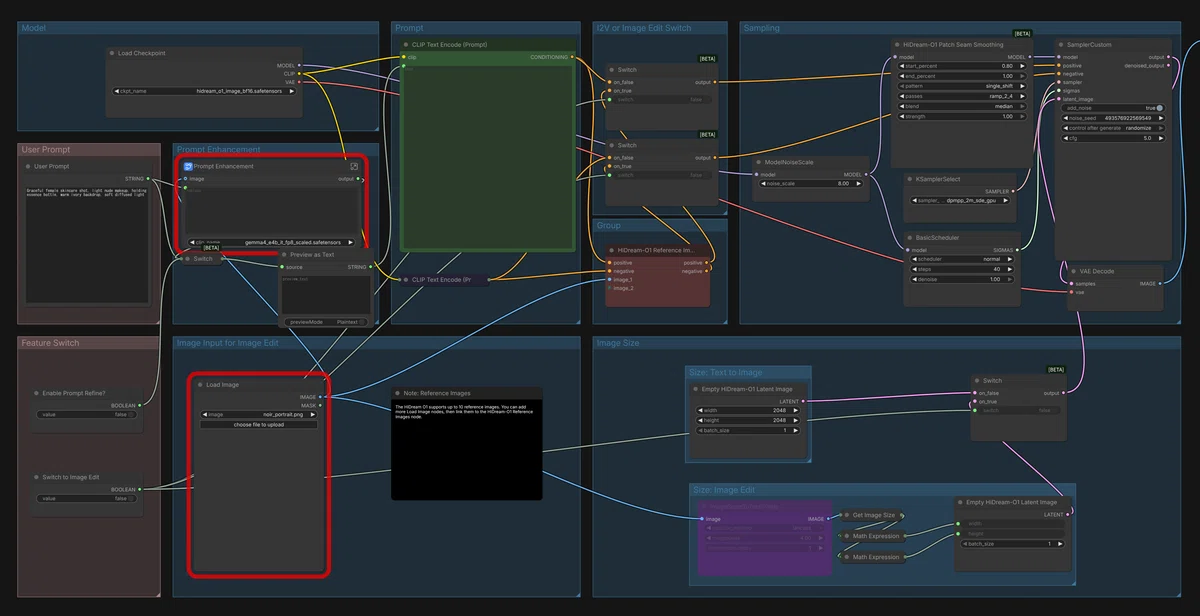The image size is (1200, 616).
Task: Open the blend dropdown set to median
Action: click(x=961, y=106)
